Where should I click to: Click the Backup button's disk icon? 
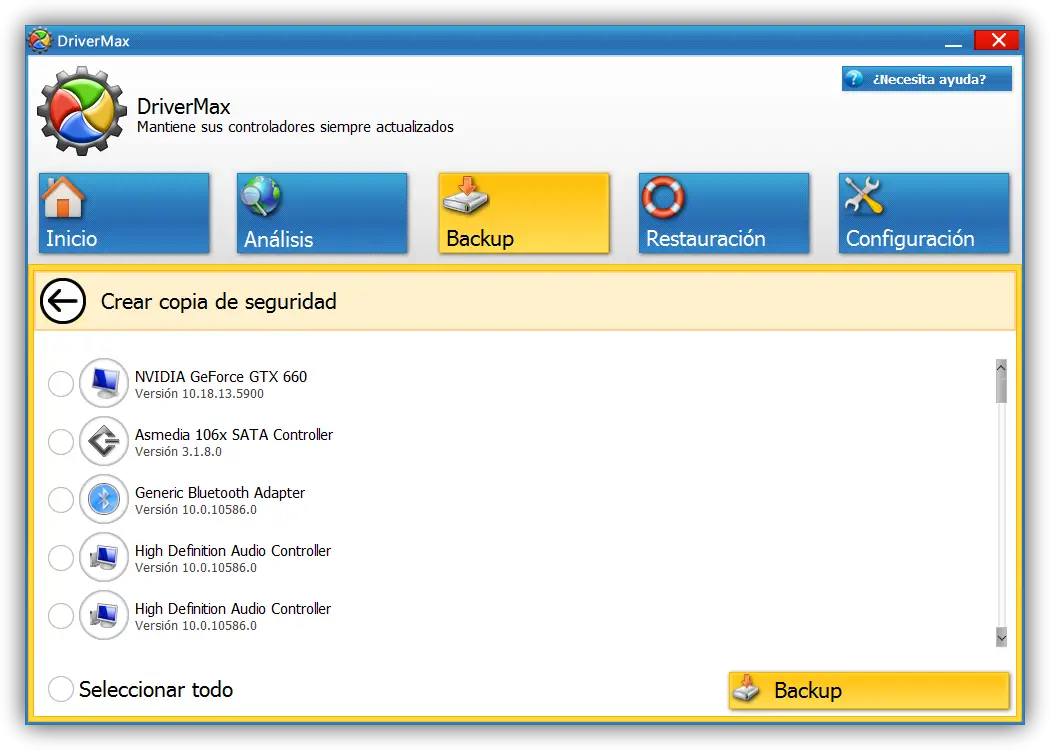[x=747, y=689]
